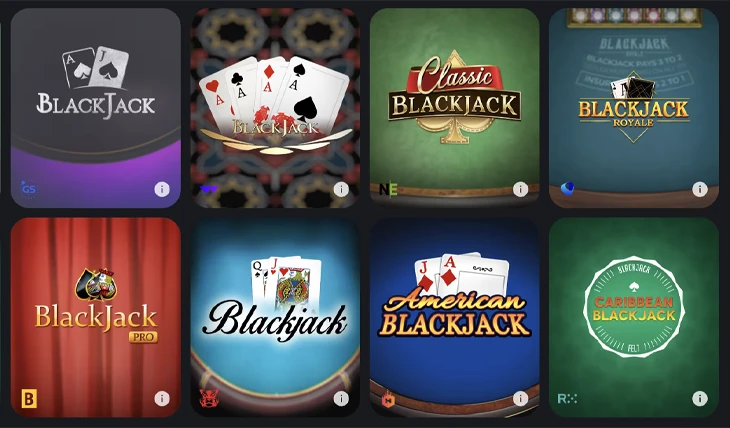The width and height of the screenshot is (730, 428).
Task: Click info icon on BlackJack Pro tile
Action: (x=162, y=399)
